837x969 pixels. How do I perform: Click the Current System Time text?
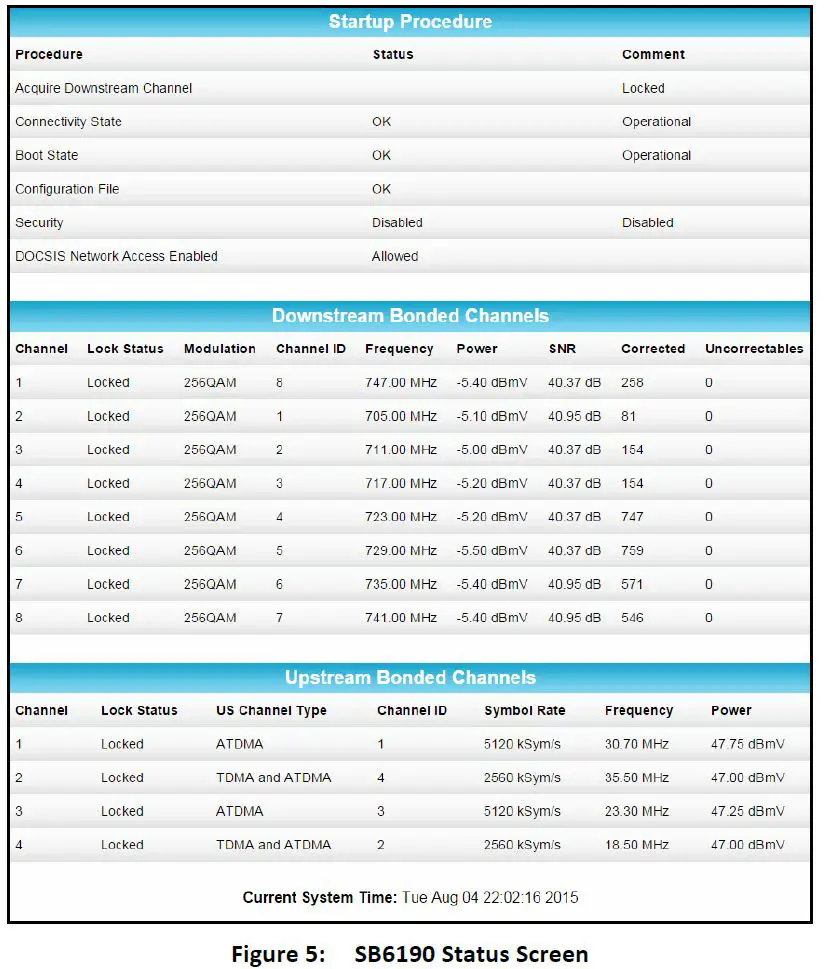(x=411, y=897)
